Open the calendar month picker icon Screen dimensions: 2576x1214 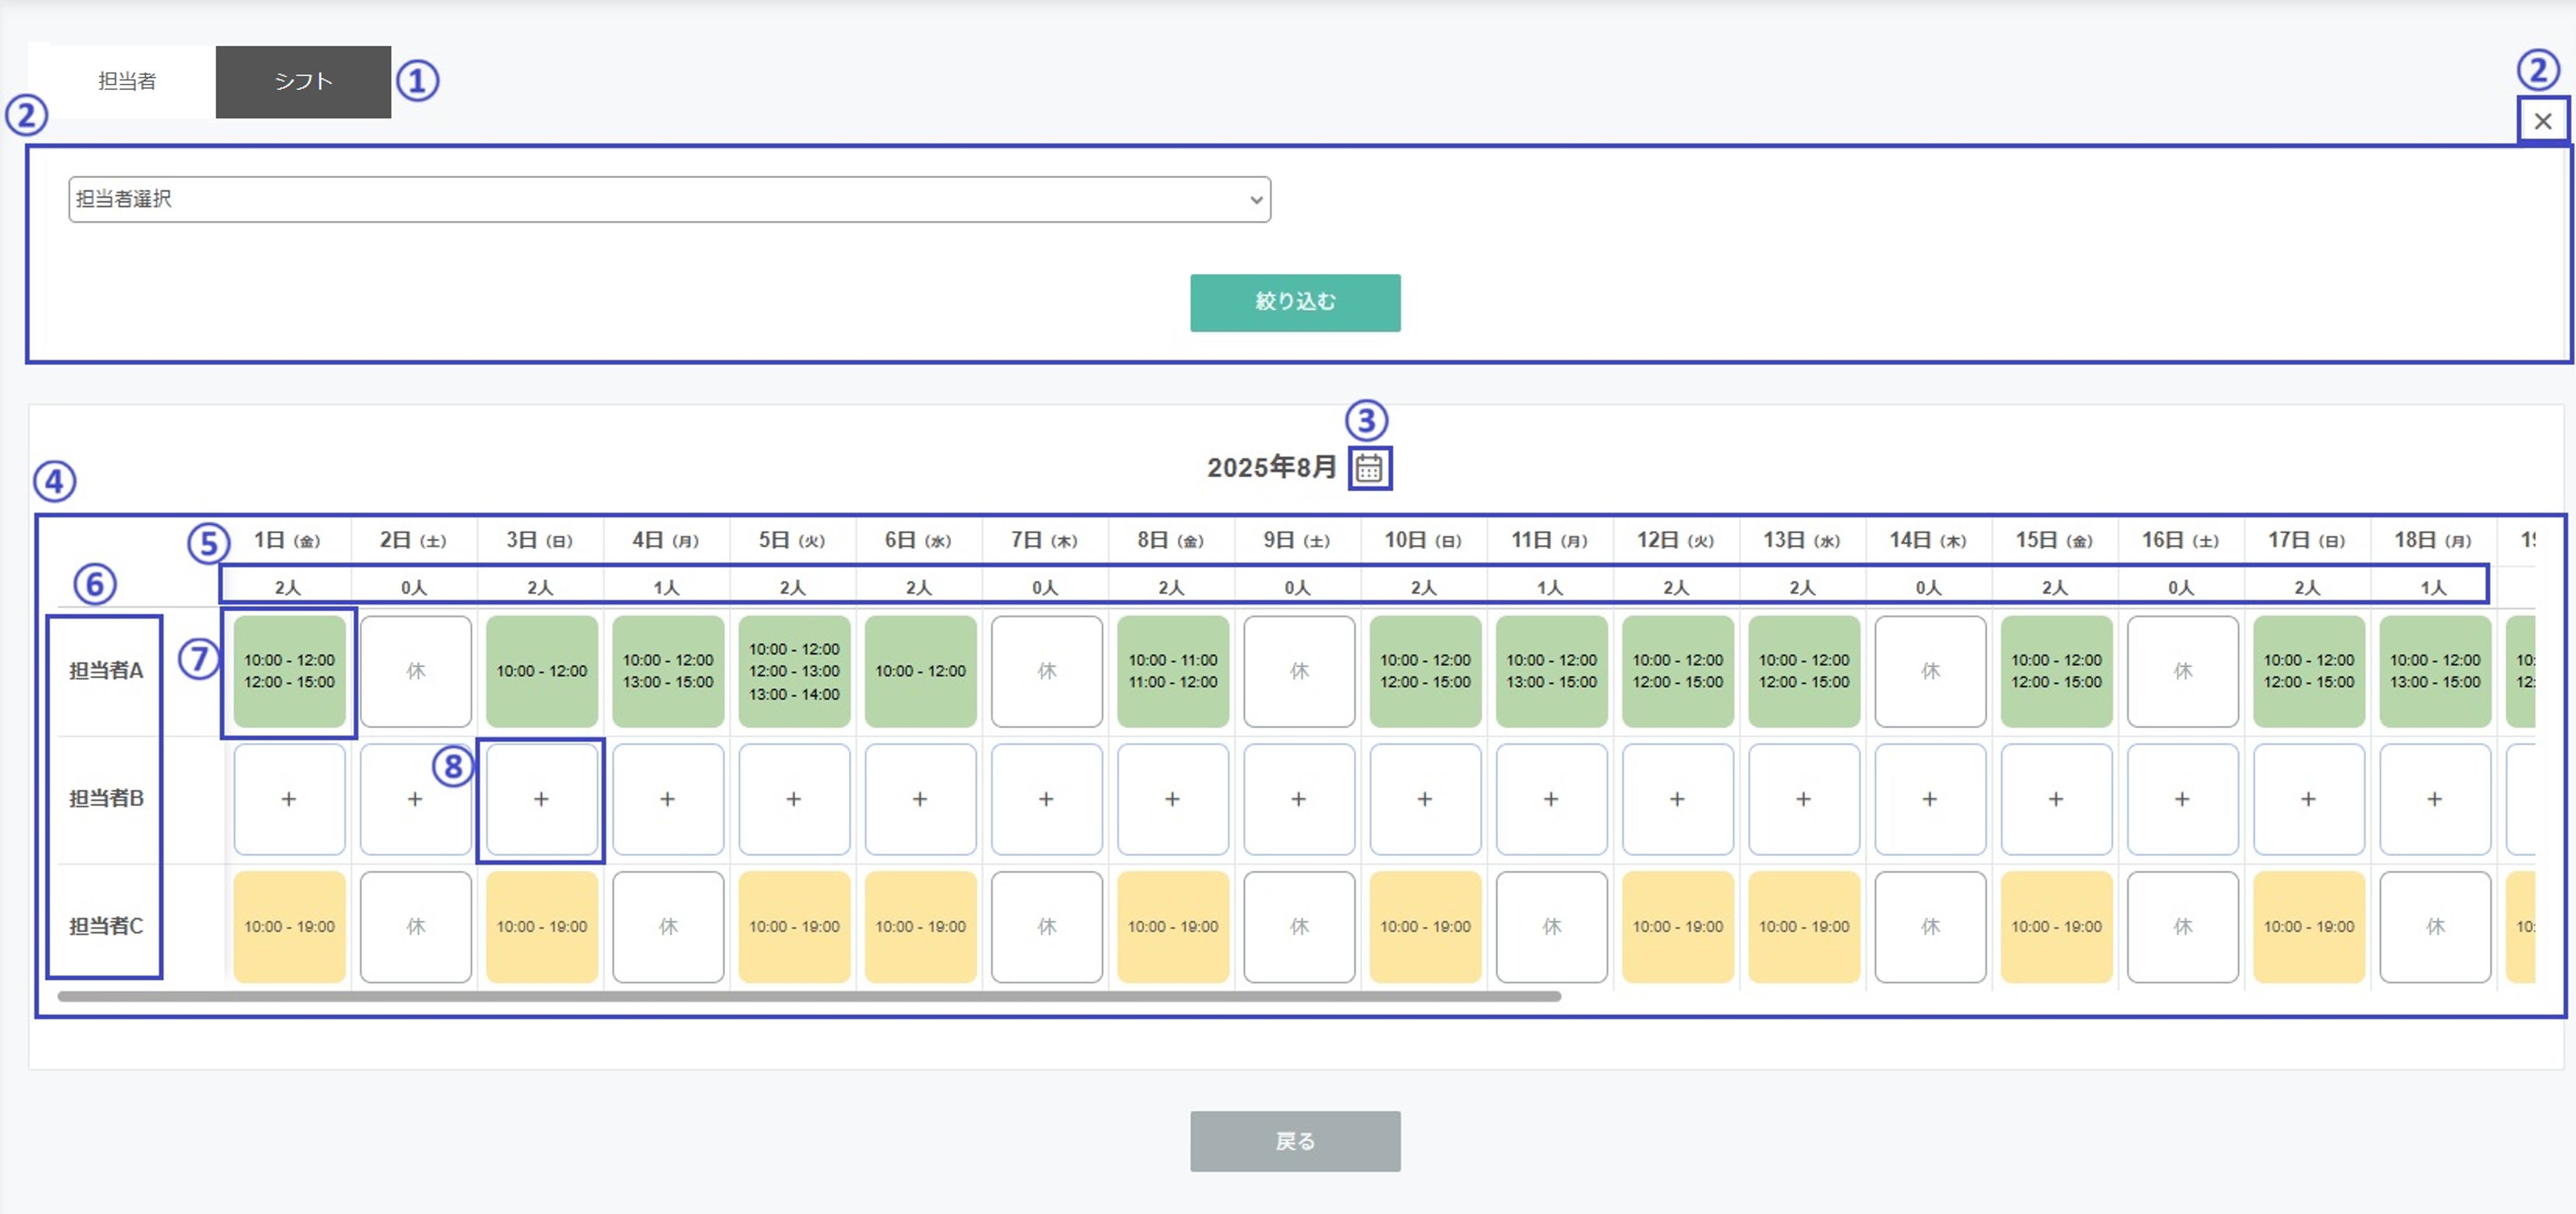click(1369, 468)
